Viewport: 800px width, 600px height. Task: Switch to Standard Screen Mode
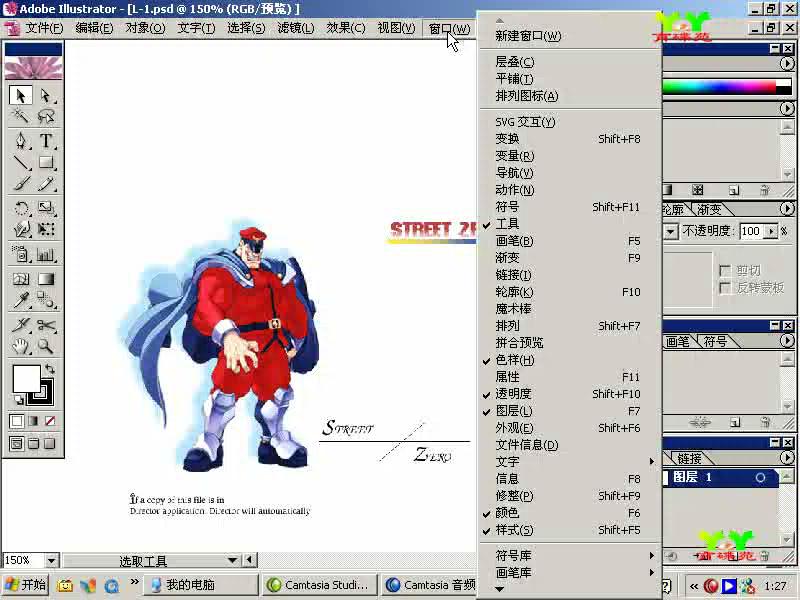(17, 443)
